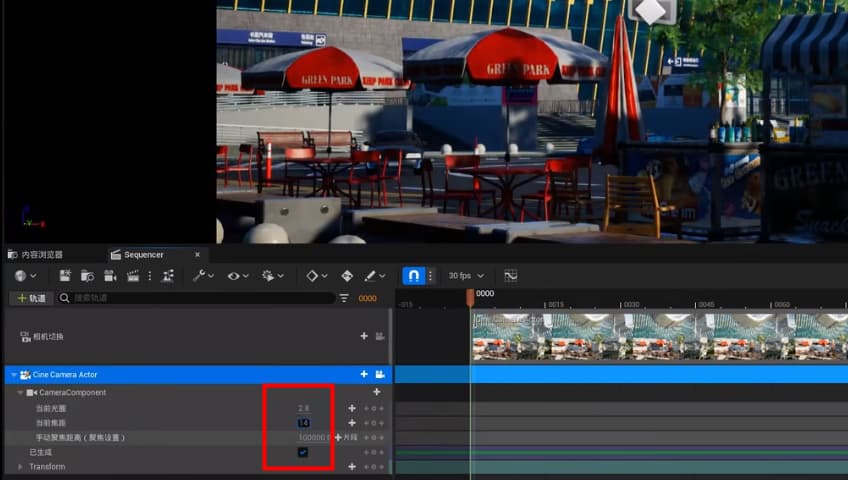Click the render movie clapperboard icon

131,275
